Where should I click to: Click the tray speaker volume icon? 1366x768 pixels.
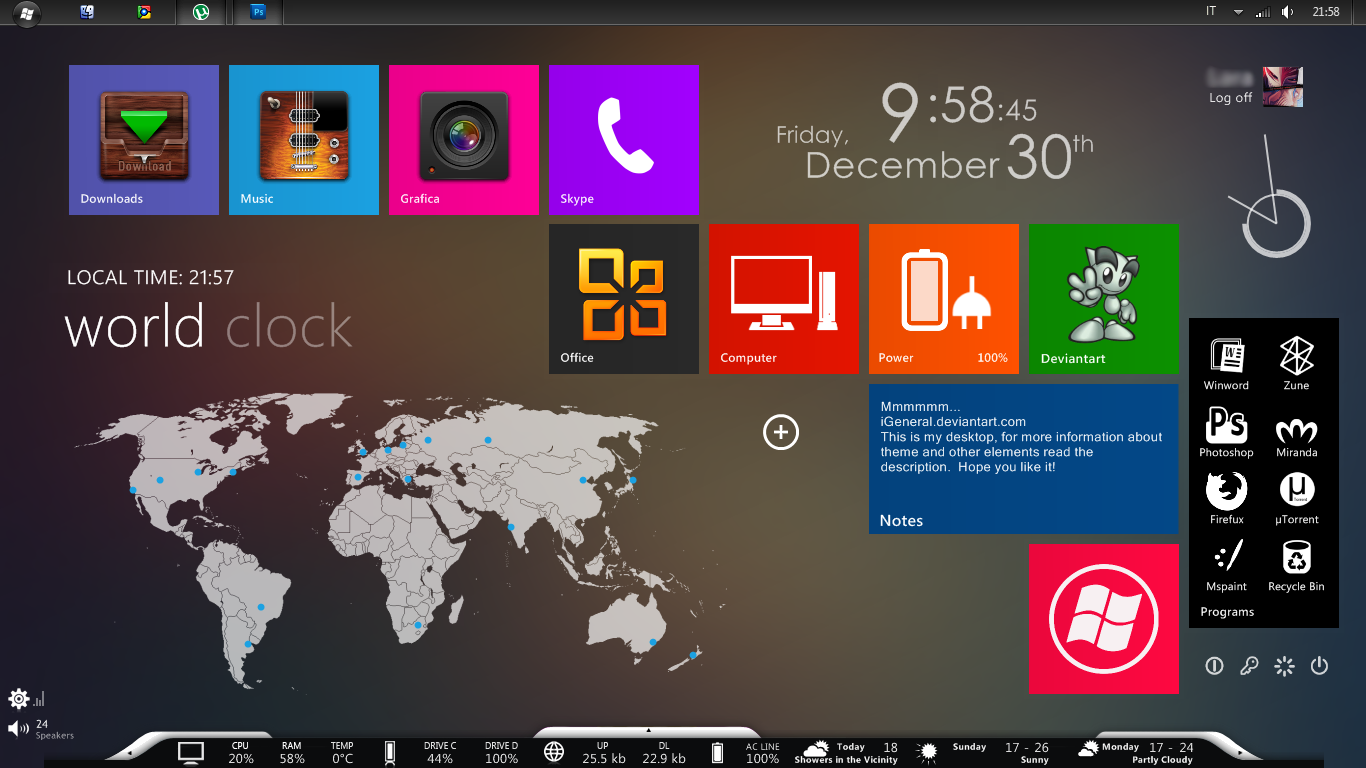tap(1288, 12)
